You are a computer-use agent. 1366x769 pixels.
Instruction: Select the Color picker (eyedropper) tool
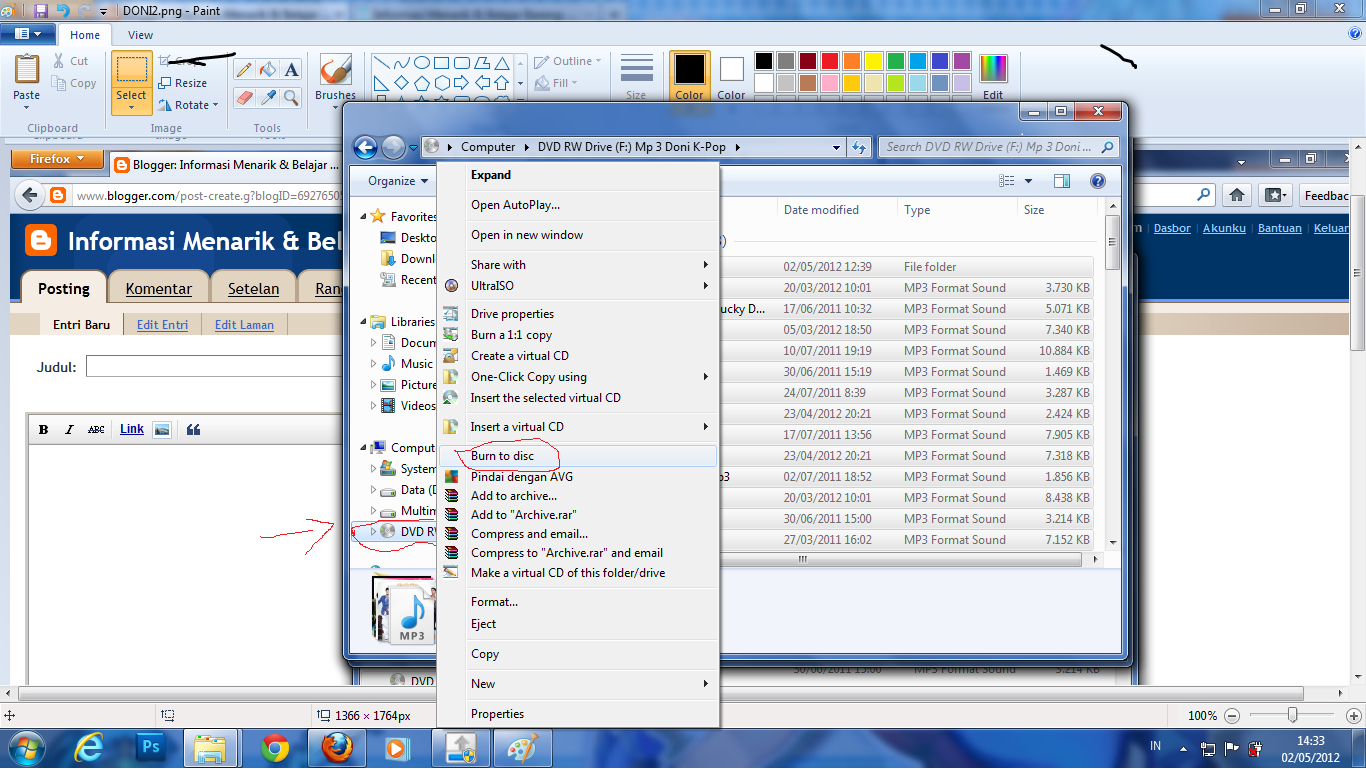[268, 97]
